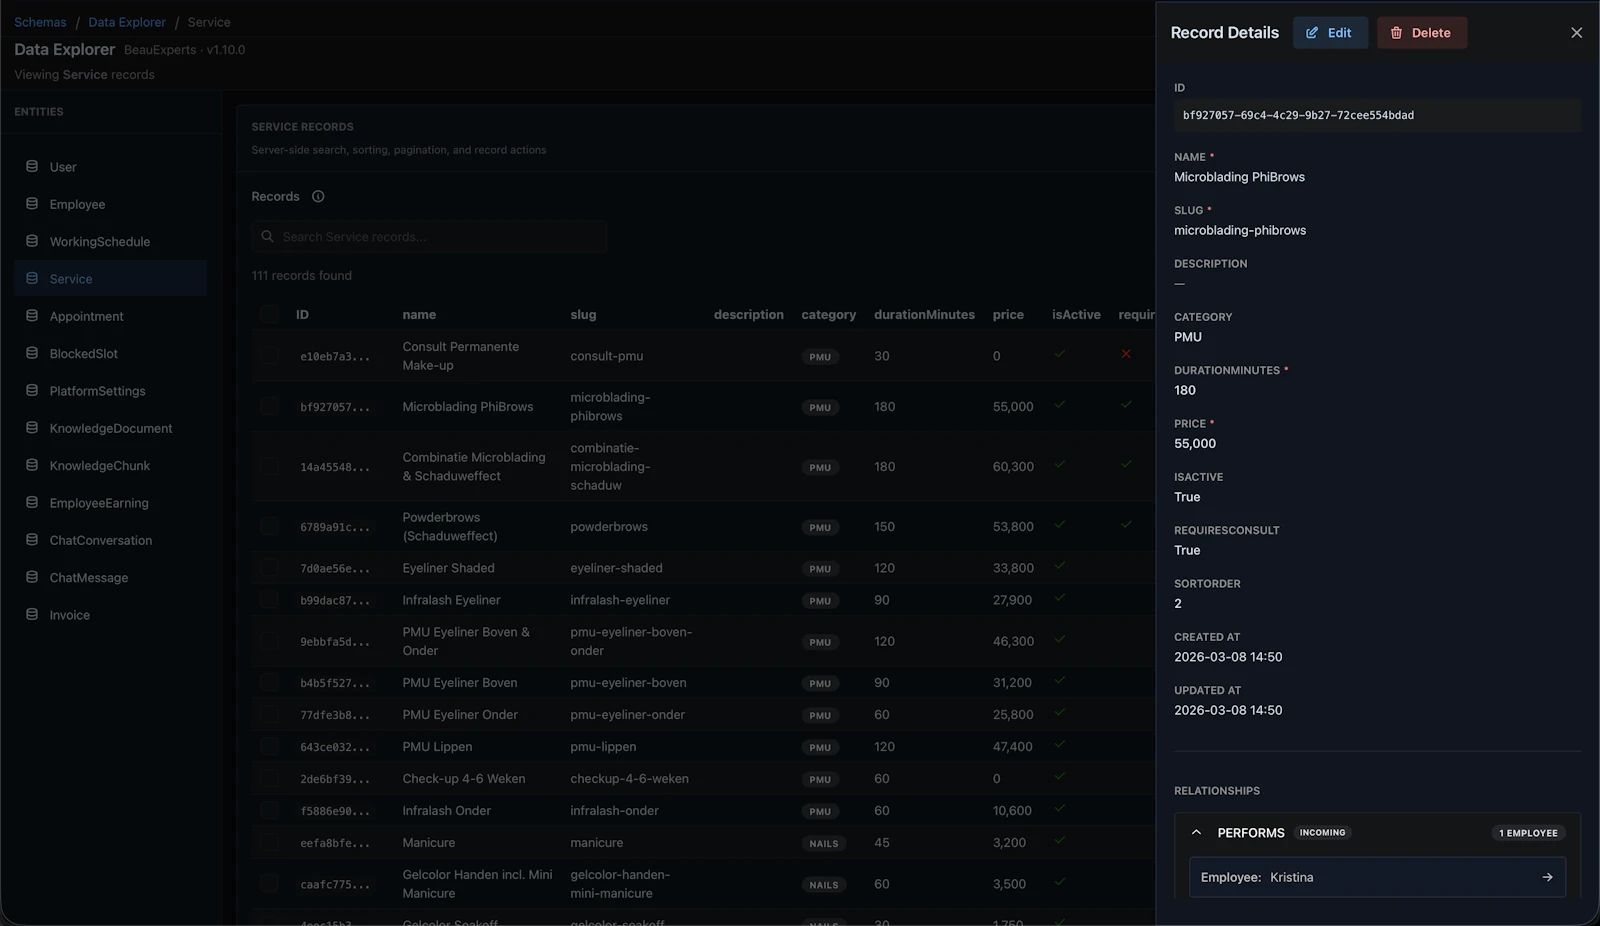Check the row checkbox for Infralash Eyeliner
The height and width of the screenshot is (926, 1600).
coord(269,599)
